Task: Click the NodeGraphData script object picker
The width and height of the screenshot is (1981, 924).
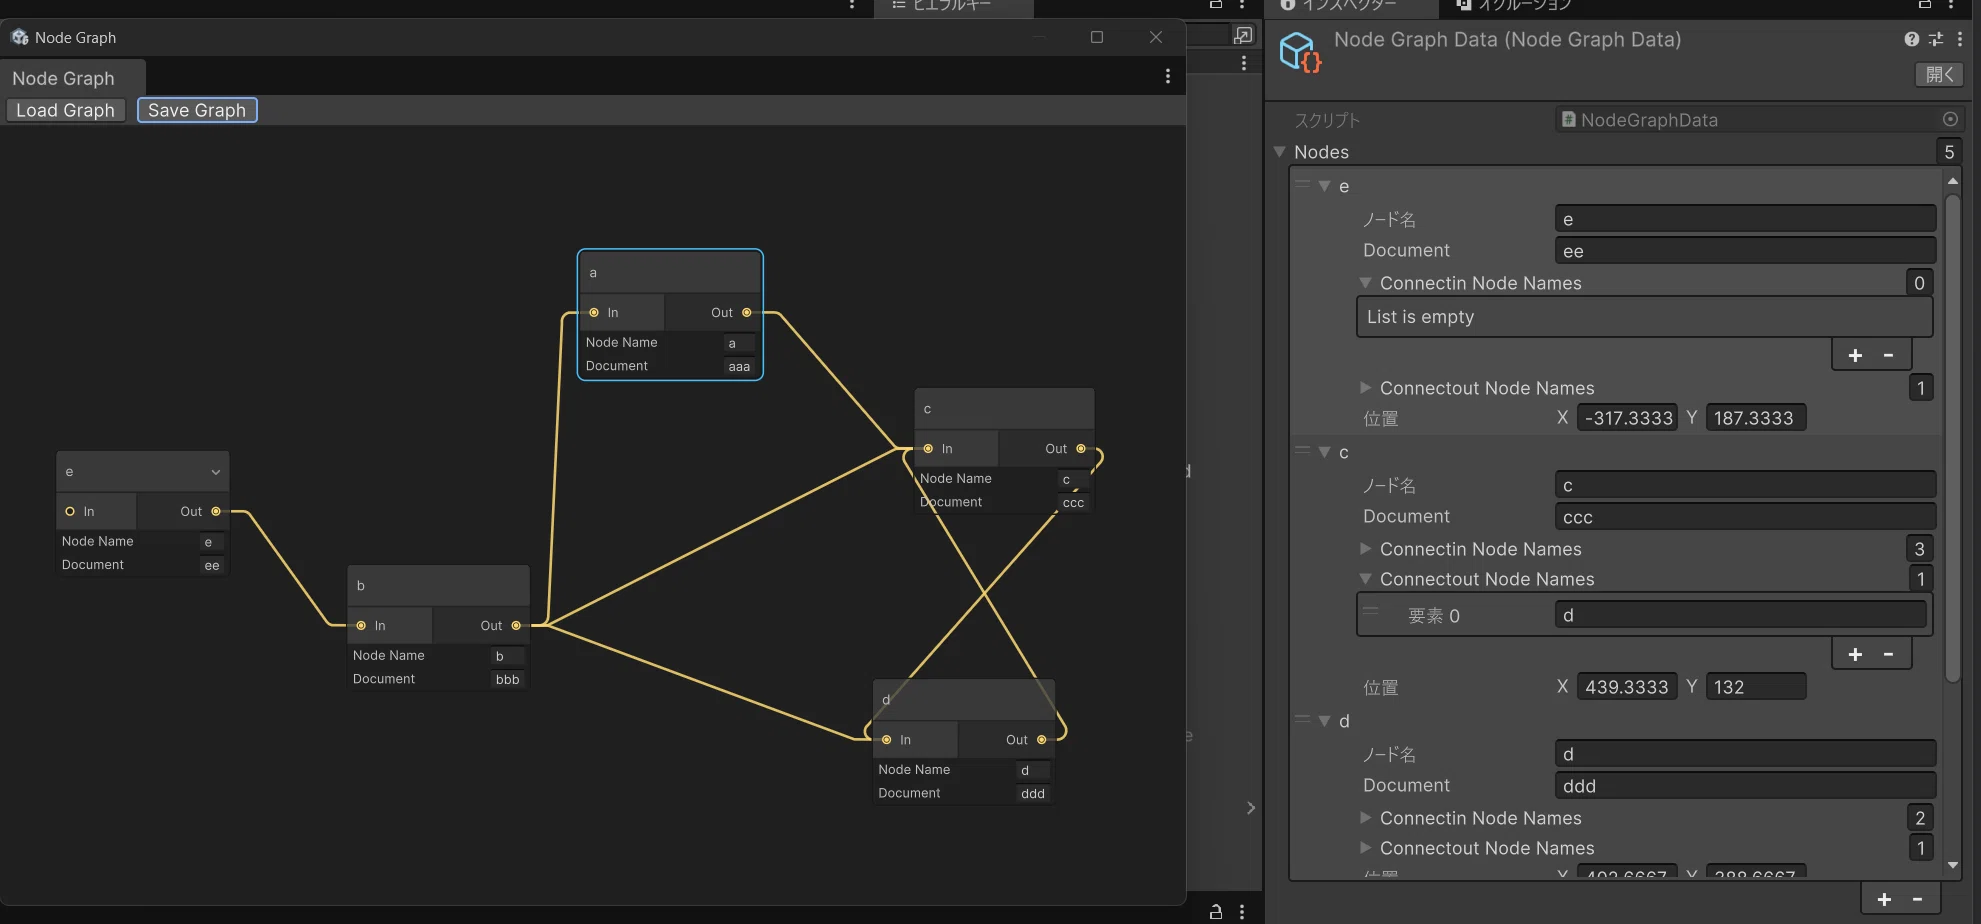Action: tap(1950, 119)
